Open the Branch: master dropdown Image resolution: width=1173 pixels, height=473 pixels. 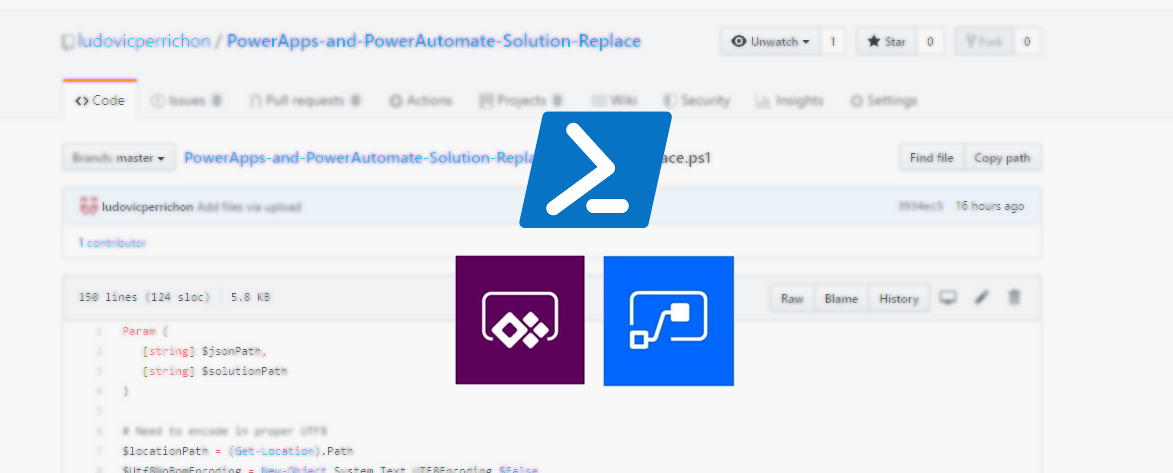tap(119, 158)
